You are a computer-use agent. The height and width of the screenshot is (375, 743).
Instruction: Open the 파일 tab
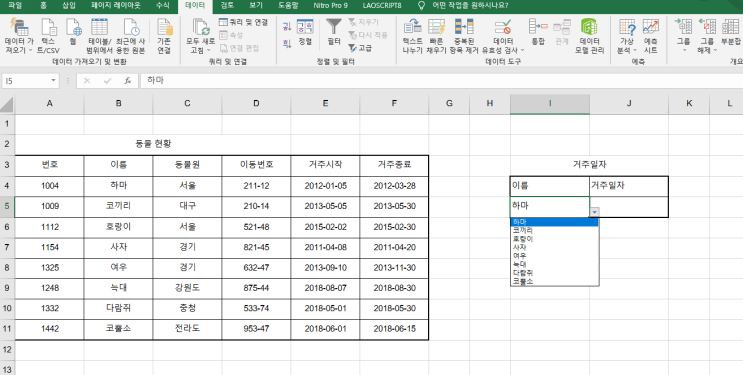[15, 6]
